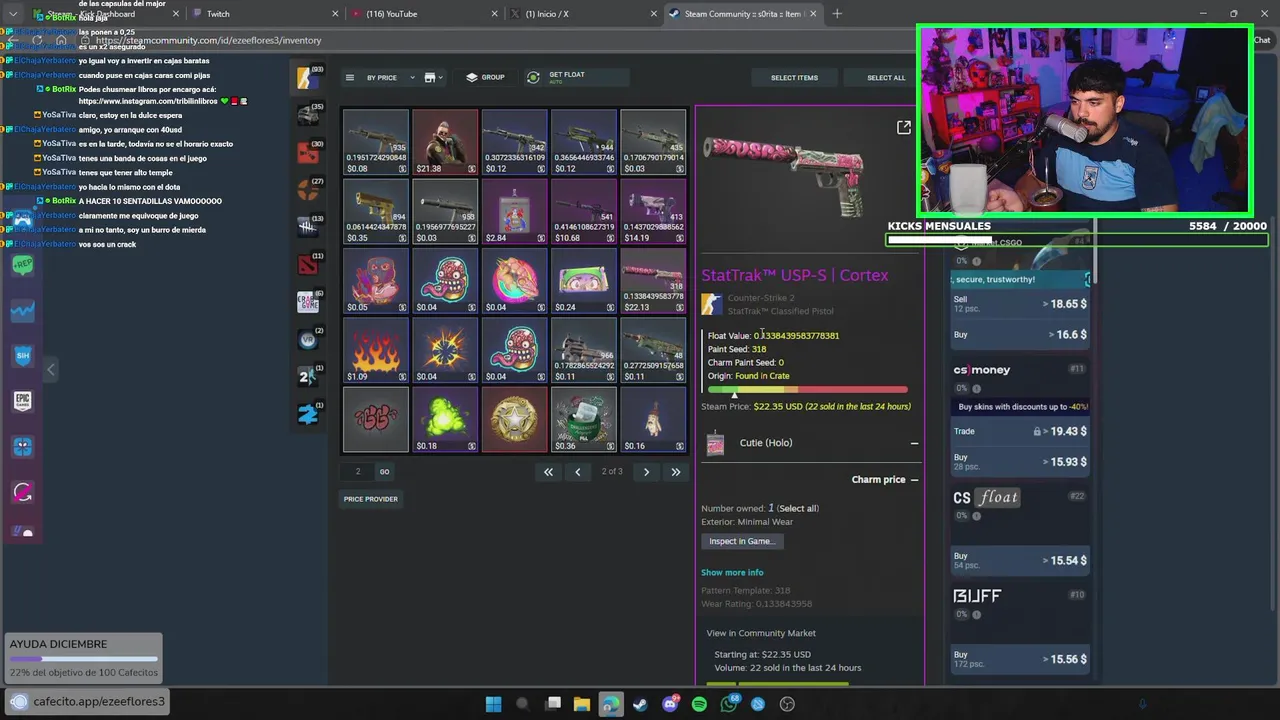Image resolution: width=1280 pixels, height=720 pixels.
Task: Open File Explorer from the taskbar
Action: coord(581,704)
